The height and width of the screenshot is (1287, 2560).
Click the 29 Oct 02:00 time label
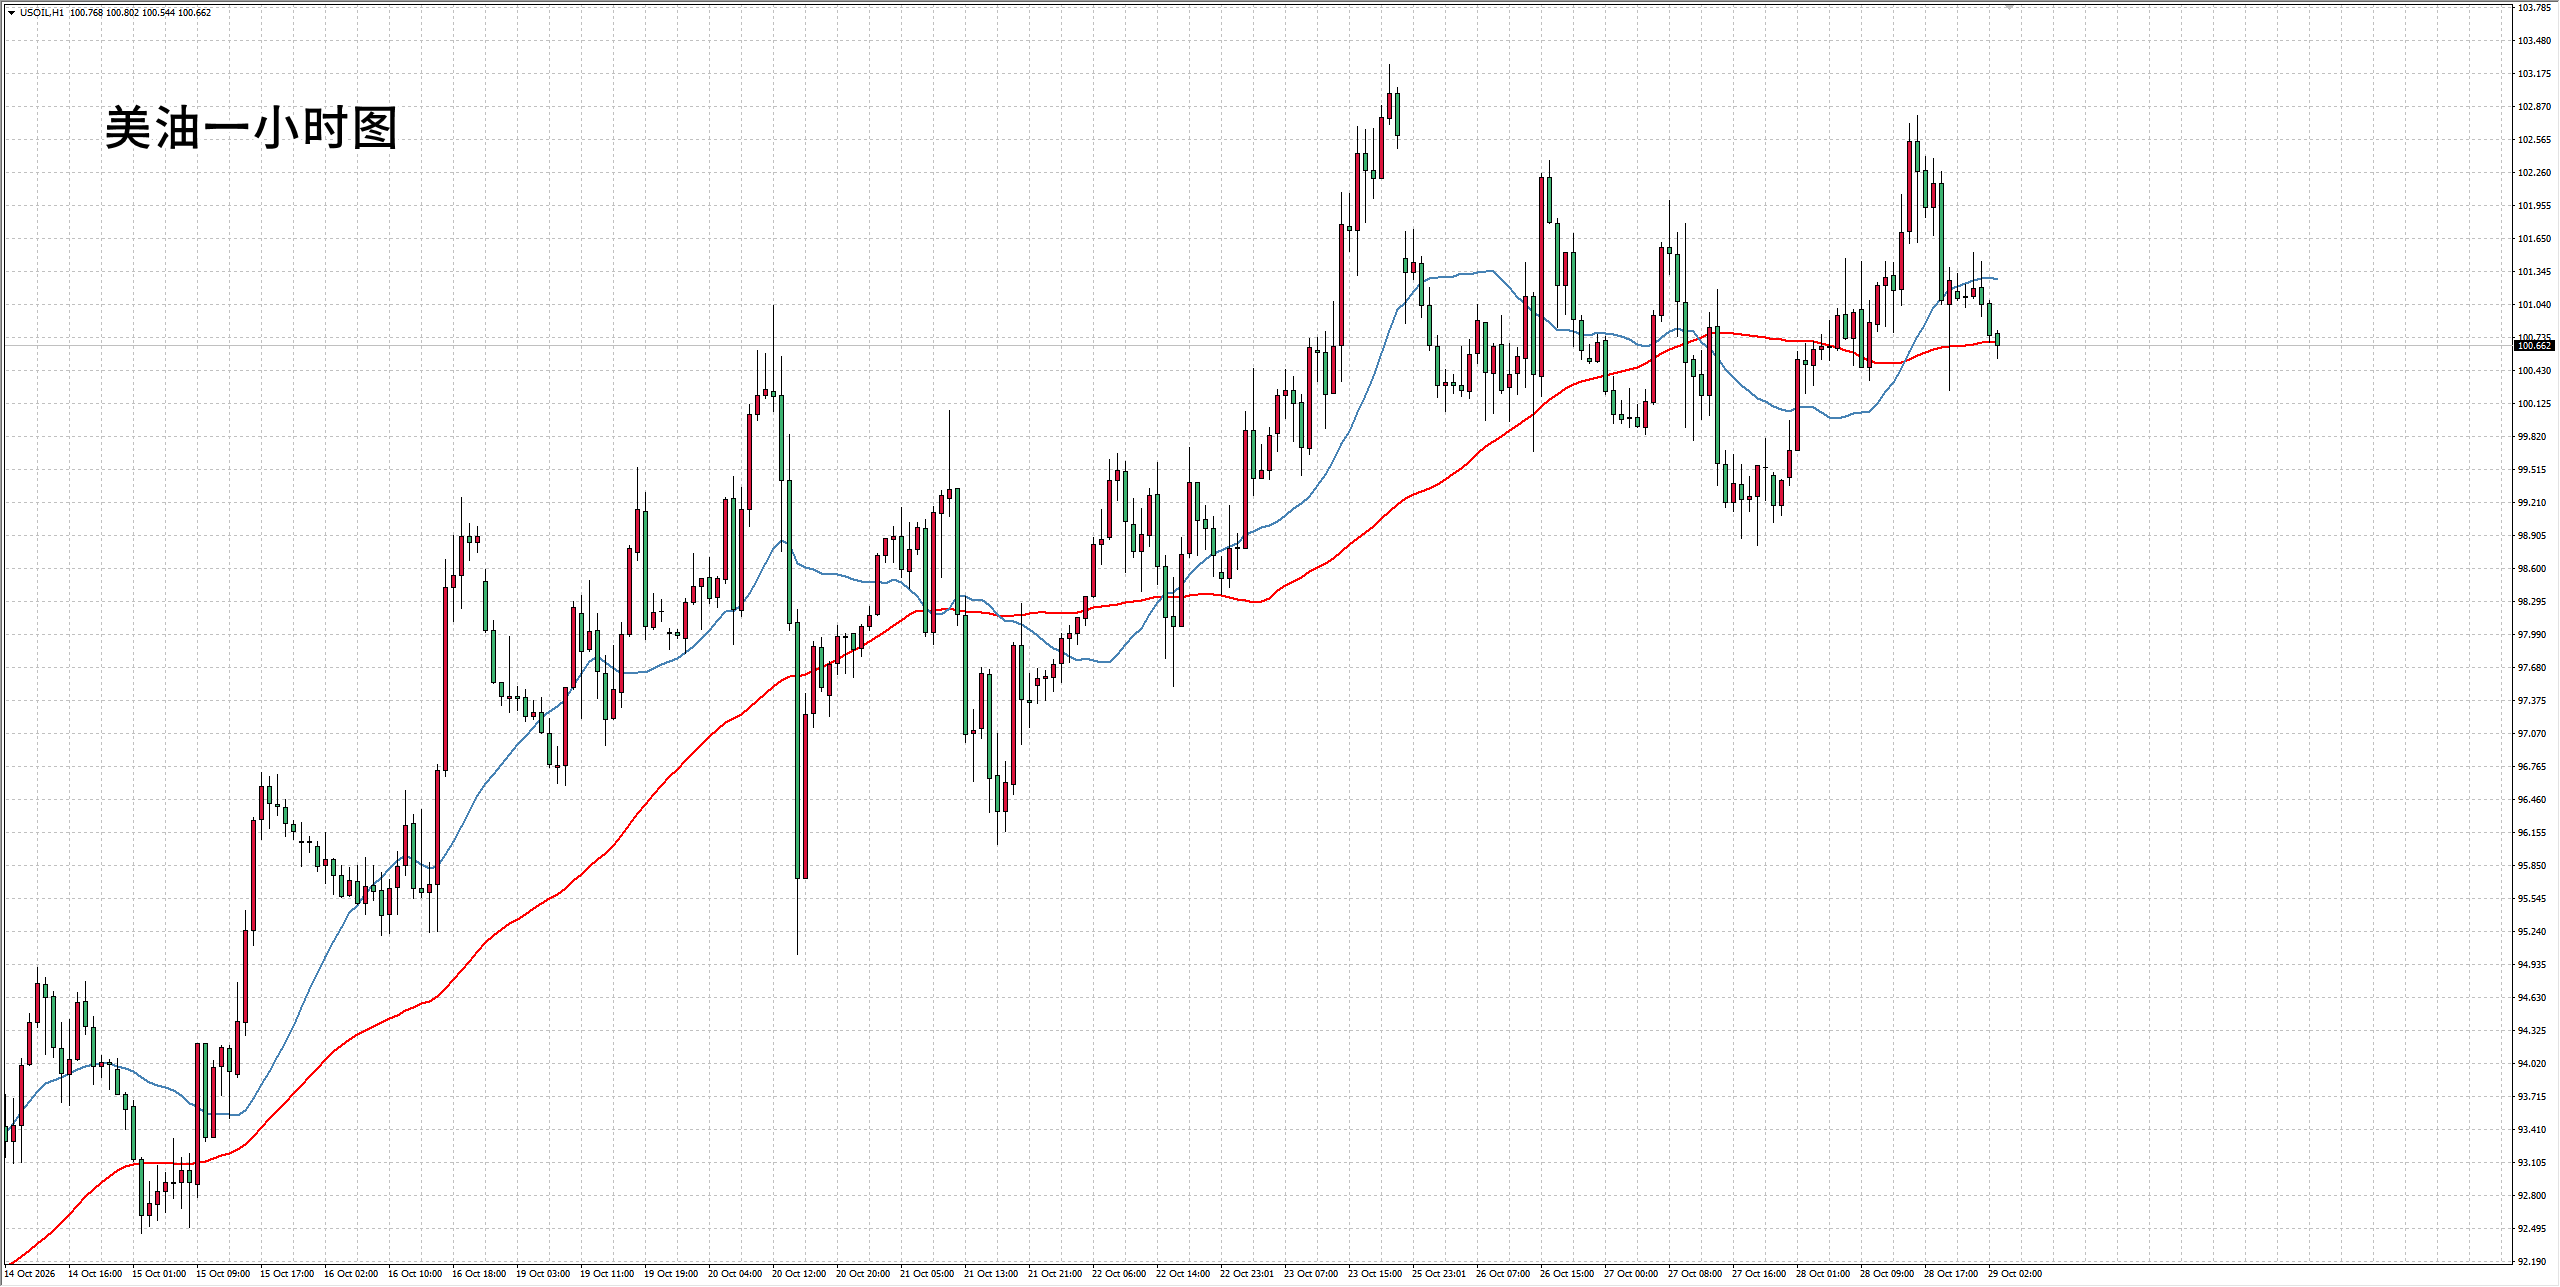click(x=2015, y=1274)
